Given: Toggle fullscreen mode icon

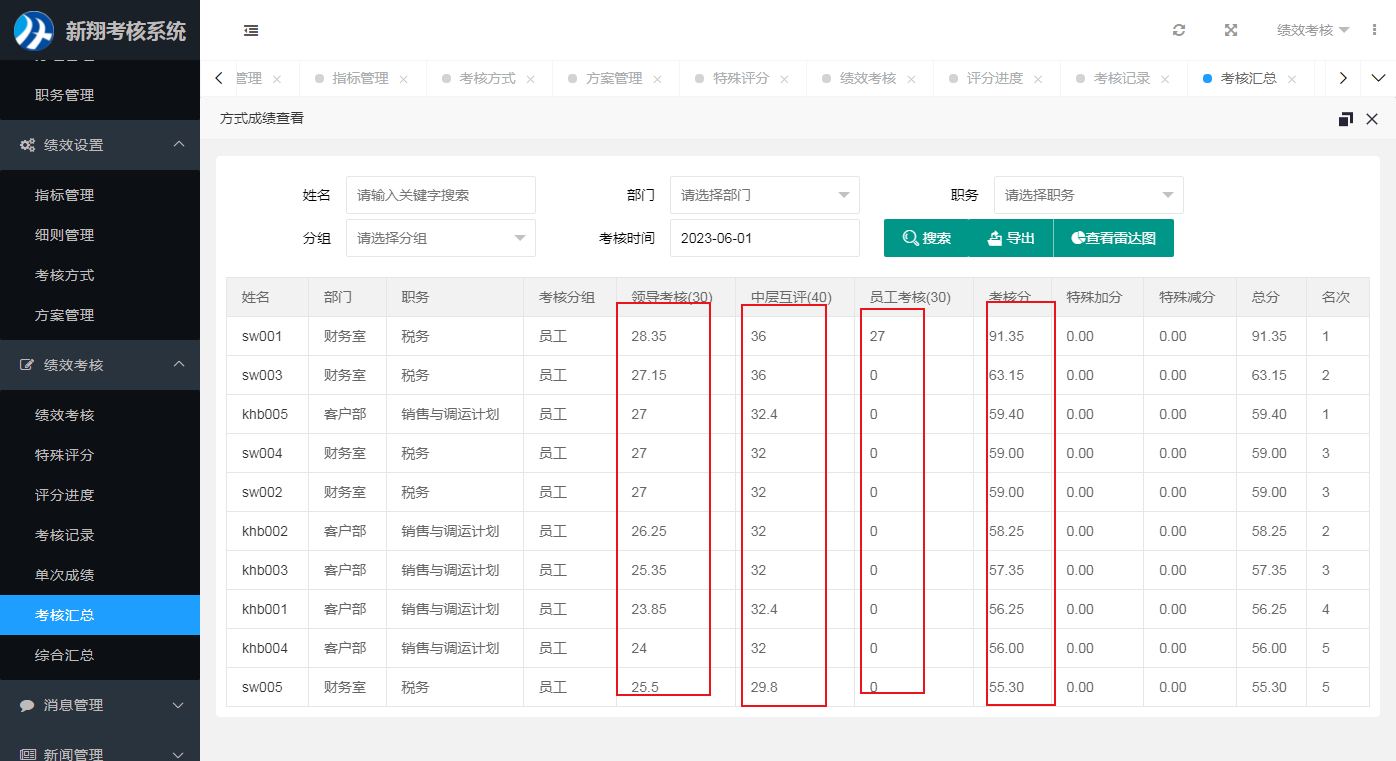Looking at the screenshot, I should pos(1231,31).
